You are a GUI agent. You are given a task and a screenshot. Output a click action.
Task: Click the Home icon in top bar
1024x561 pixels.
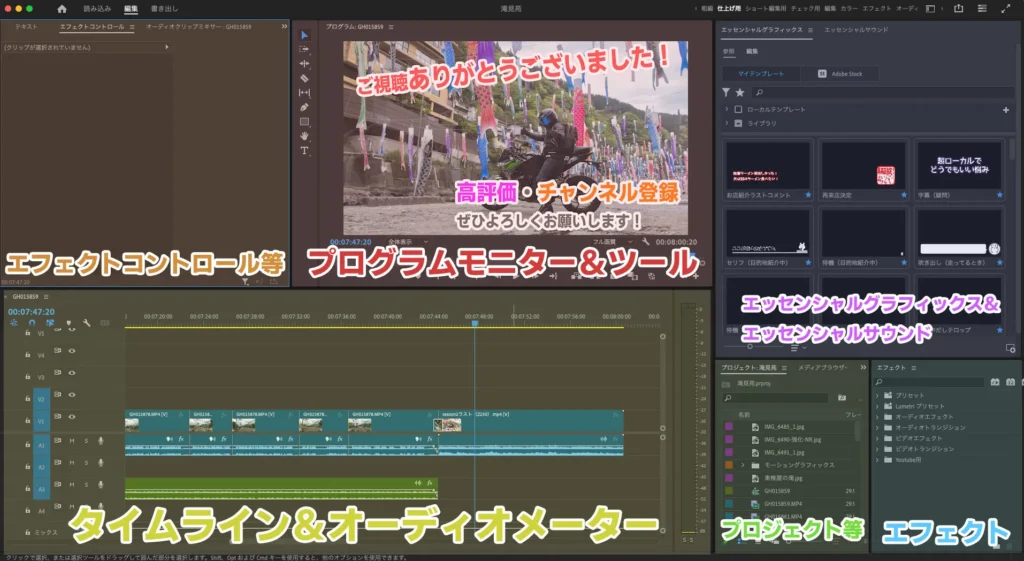(61, 8)
